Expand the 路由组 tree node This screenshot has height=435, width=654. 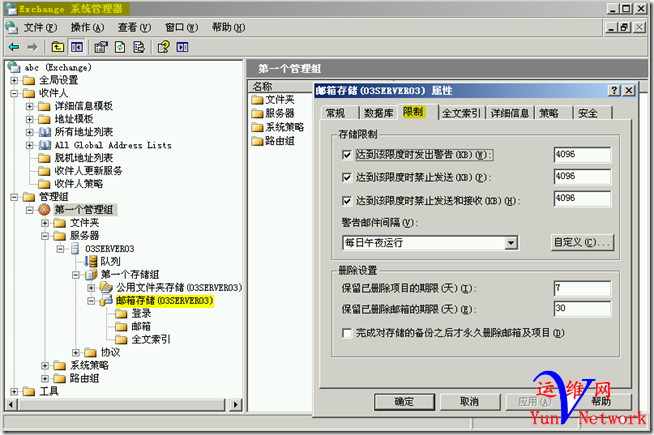pos(45,378)
